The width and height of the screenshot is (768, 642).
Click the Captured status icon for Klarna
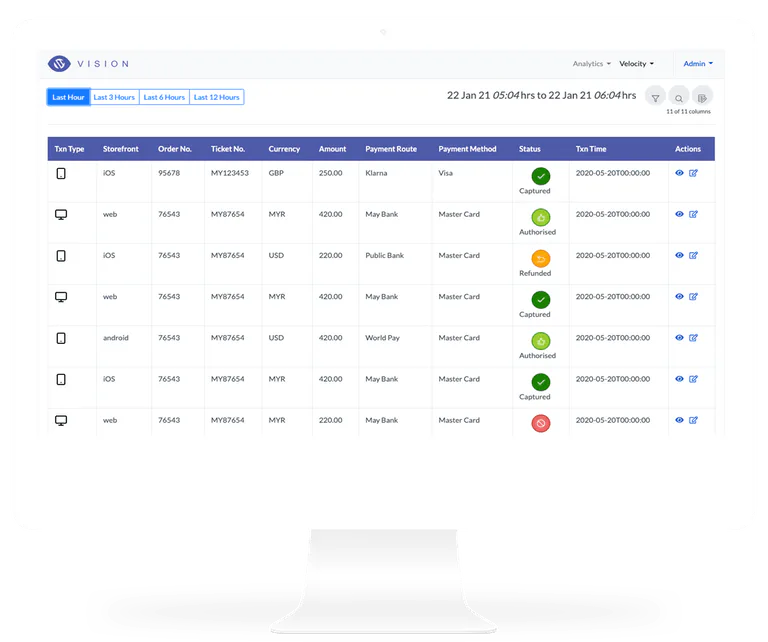tap(541, 176)
